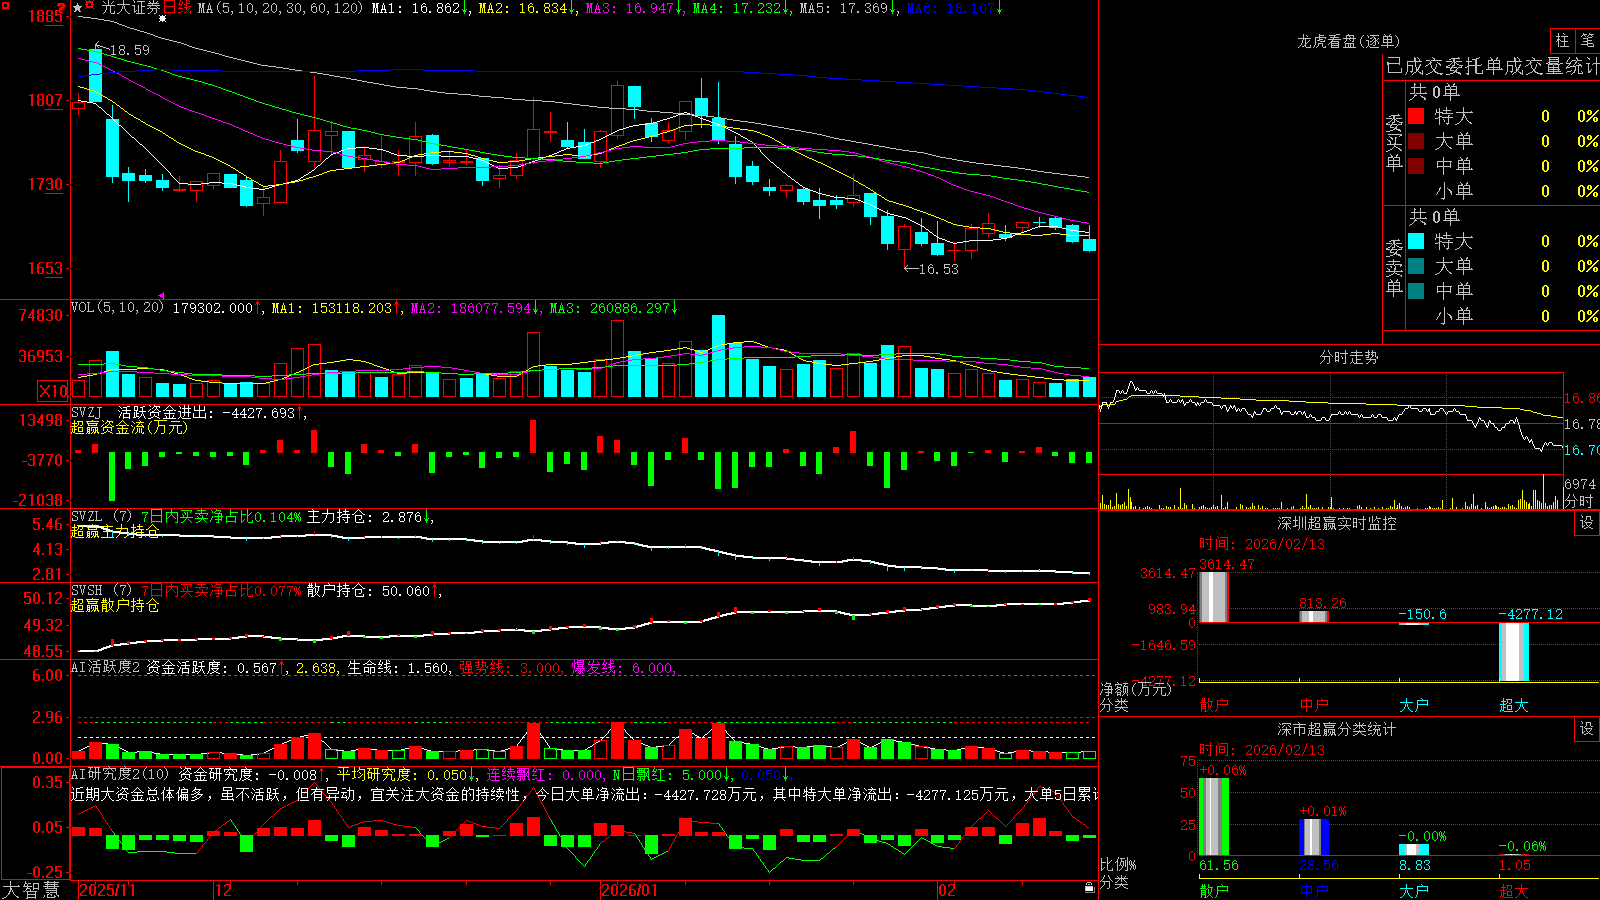Click the cyan 特大 sell-order color swatch
Viewport: 1600px width, 900px height.
(x=1416, y=241)
